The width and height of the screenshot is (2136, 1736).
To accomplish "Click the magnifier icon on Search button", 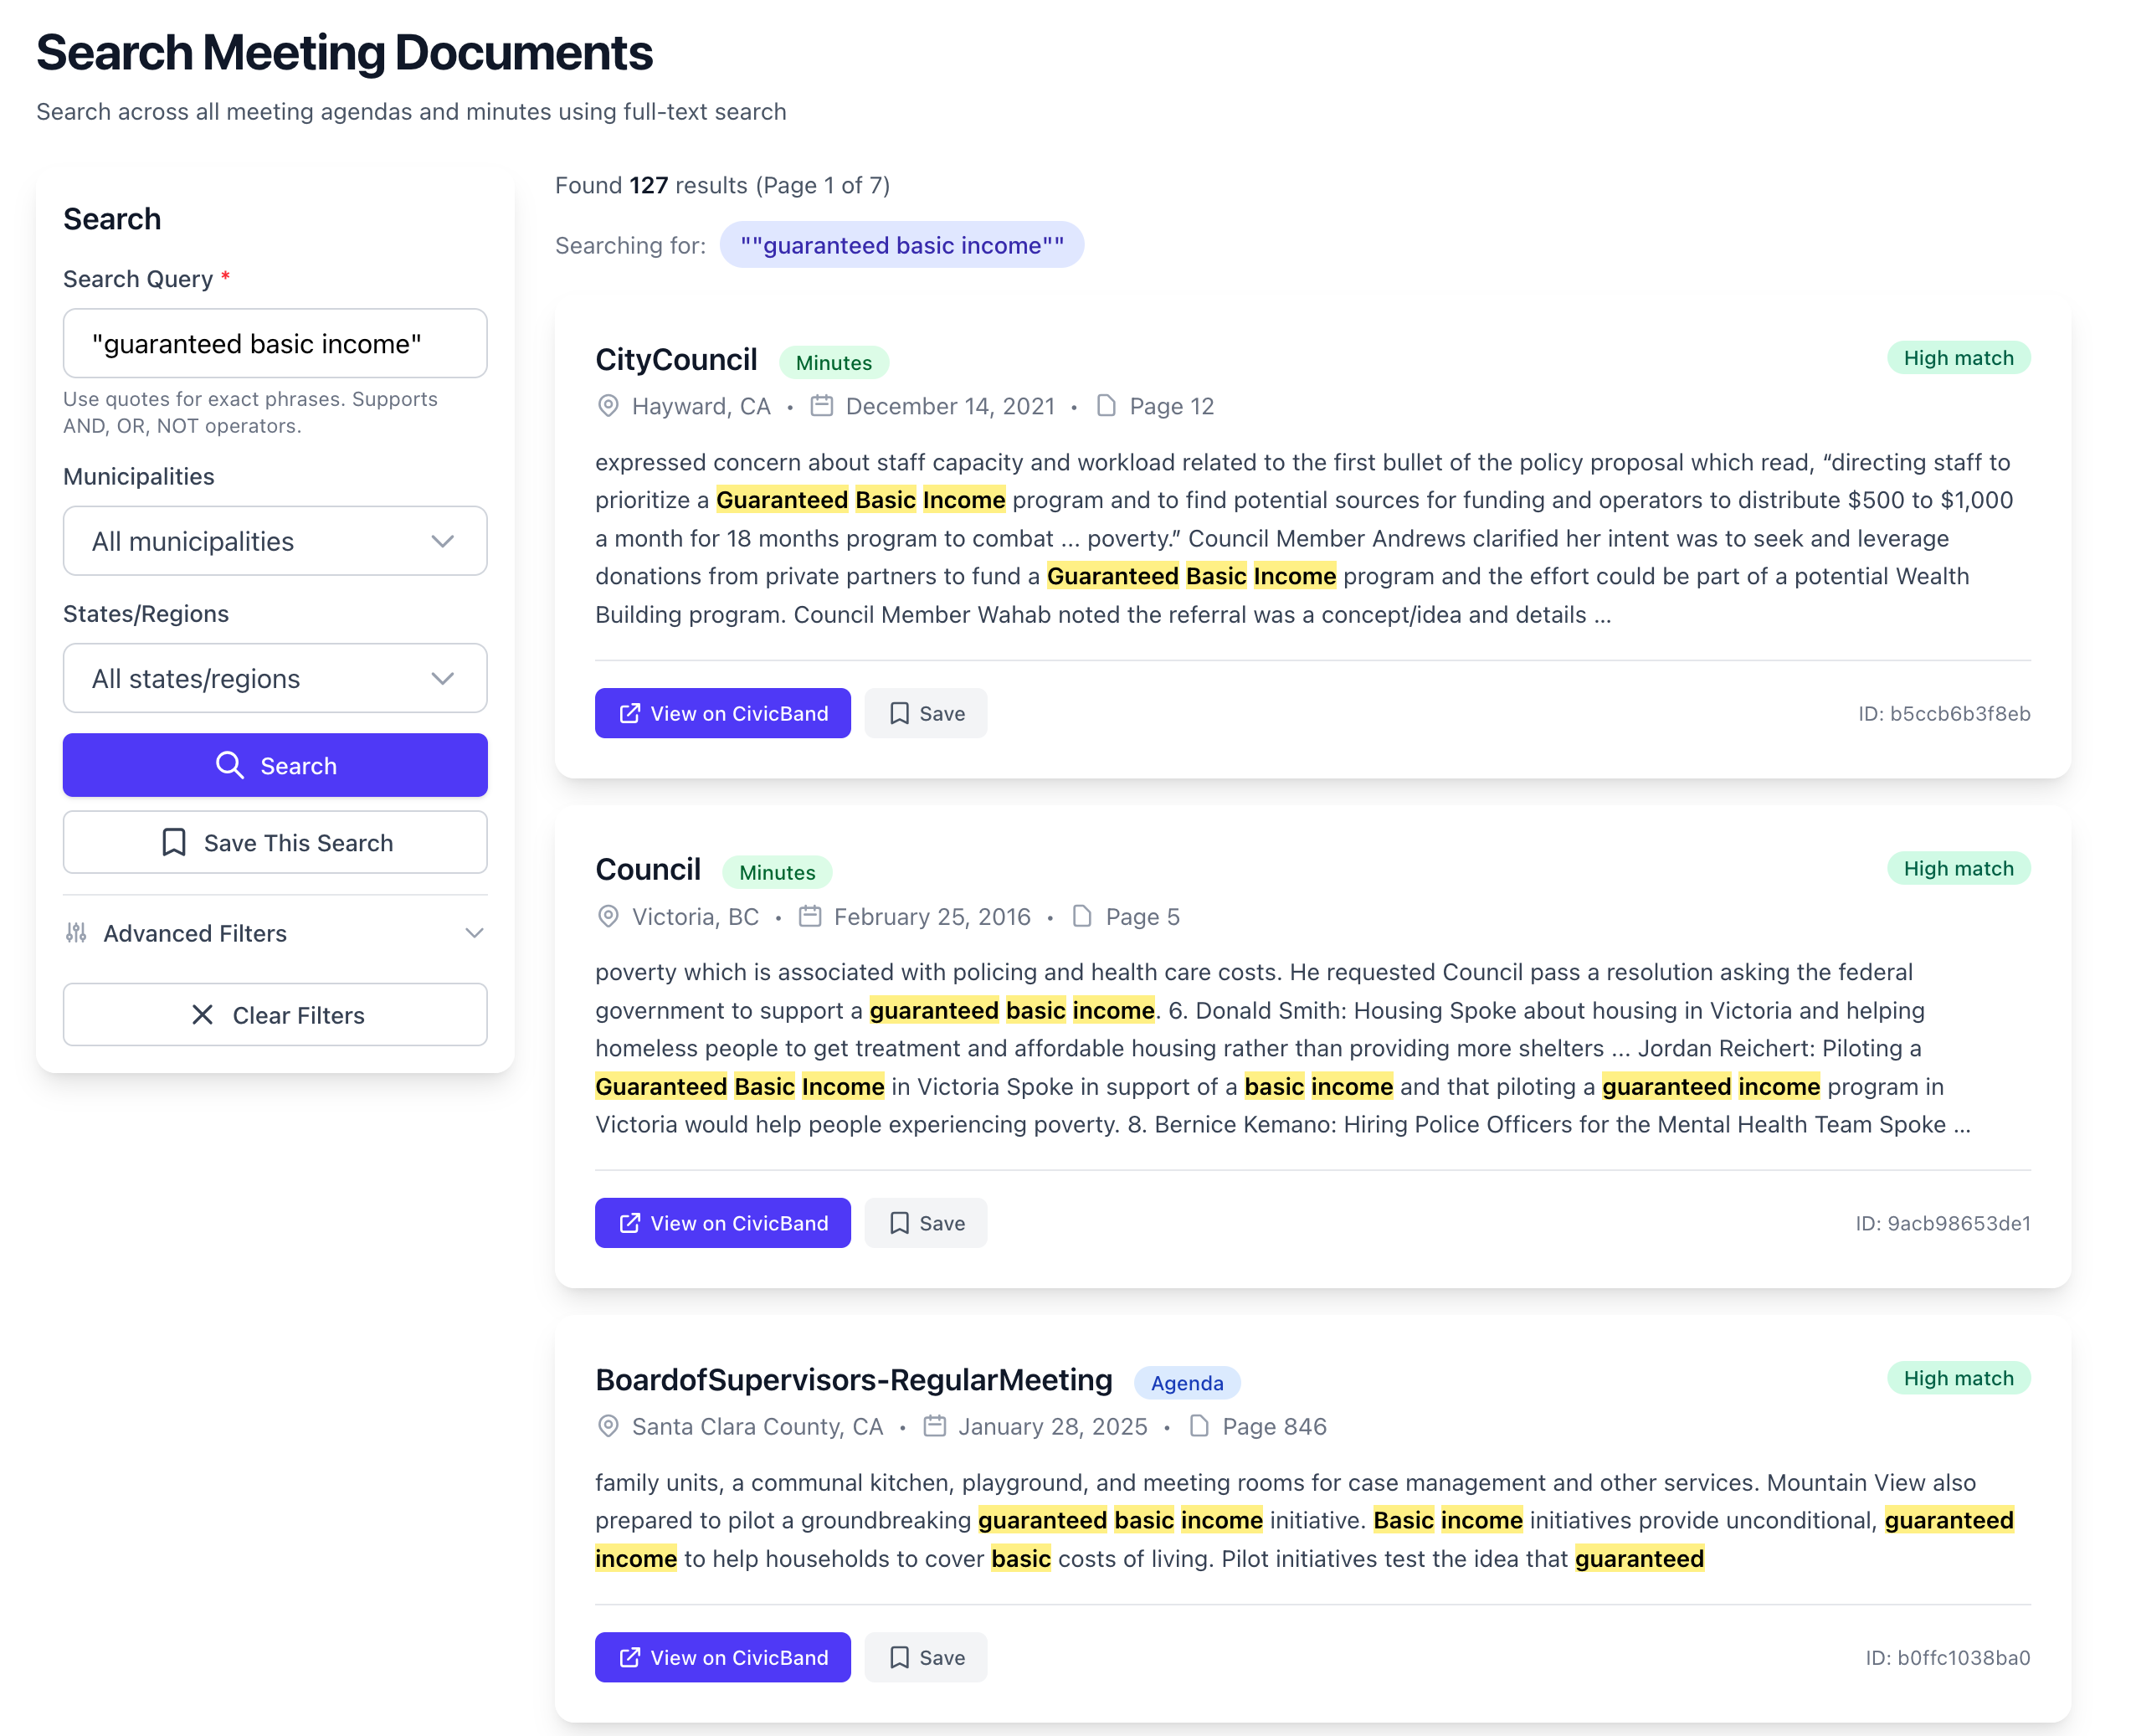I will coord(229,765).
